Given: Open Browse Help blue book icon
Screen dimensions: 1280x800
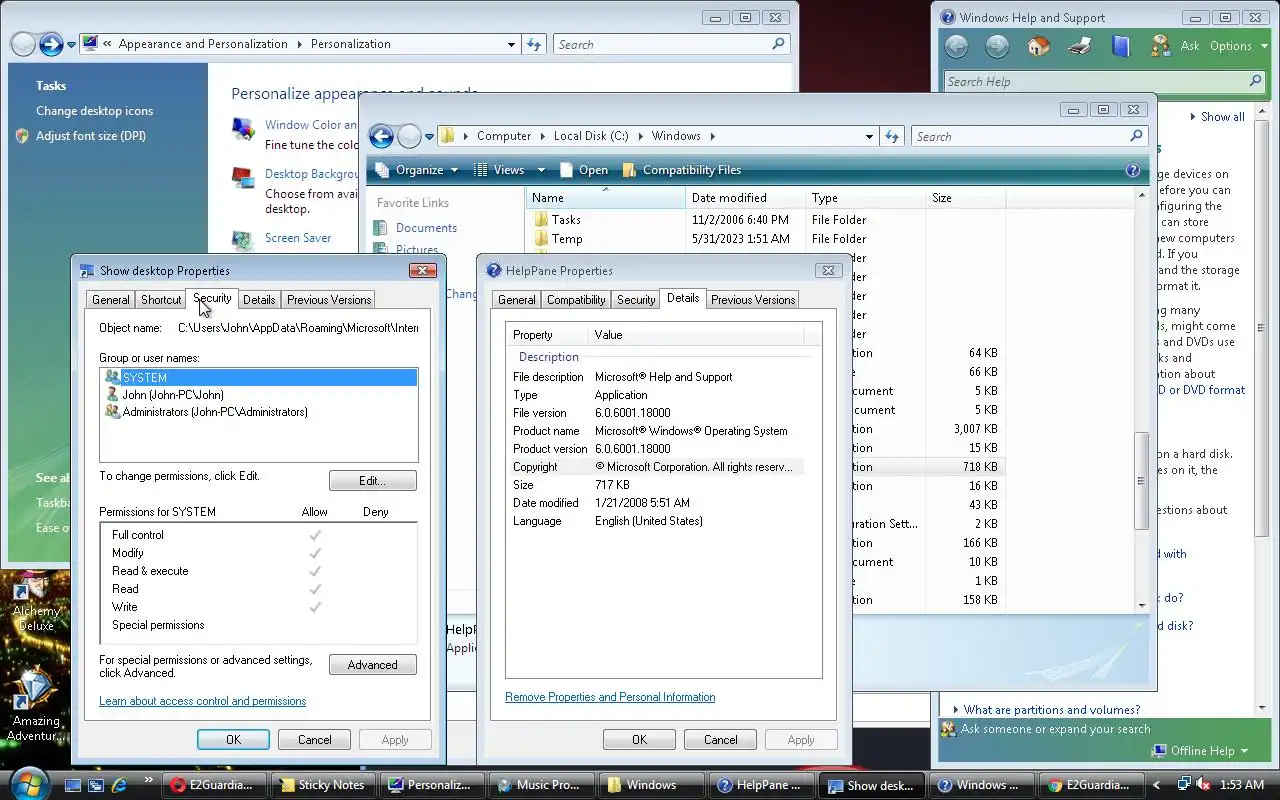Looking at the screenshot, I should click(1120, 46).
